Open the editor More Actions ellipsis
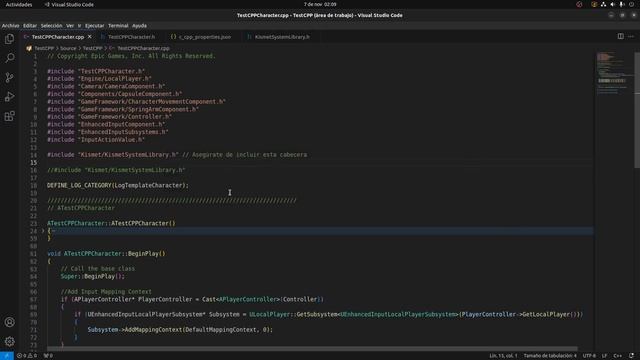This screenshot has height=360, width=640. tap(631, 37)
